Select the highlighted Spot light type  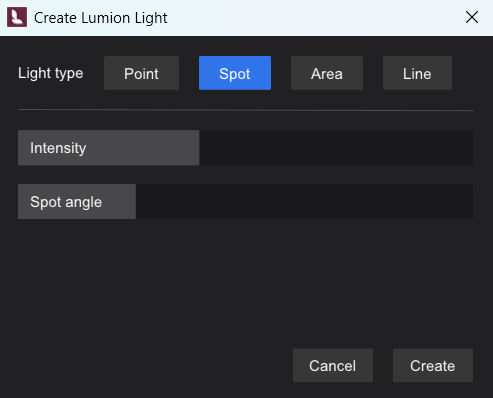pos(235,73)
